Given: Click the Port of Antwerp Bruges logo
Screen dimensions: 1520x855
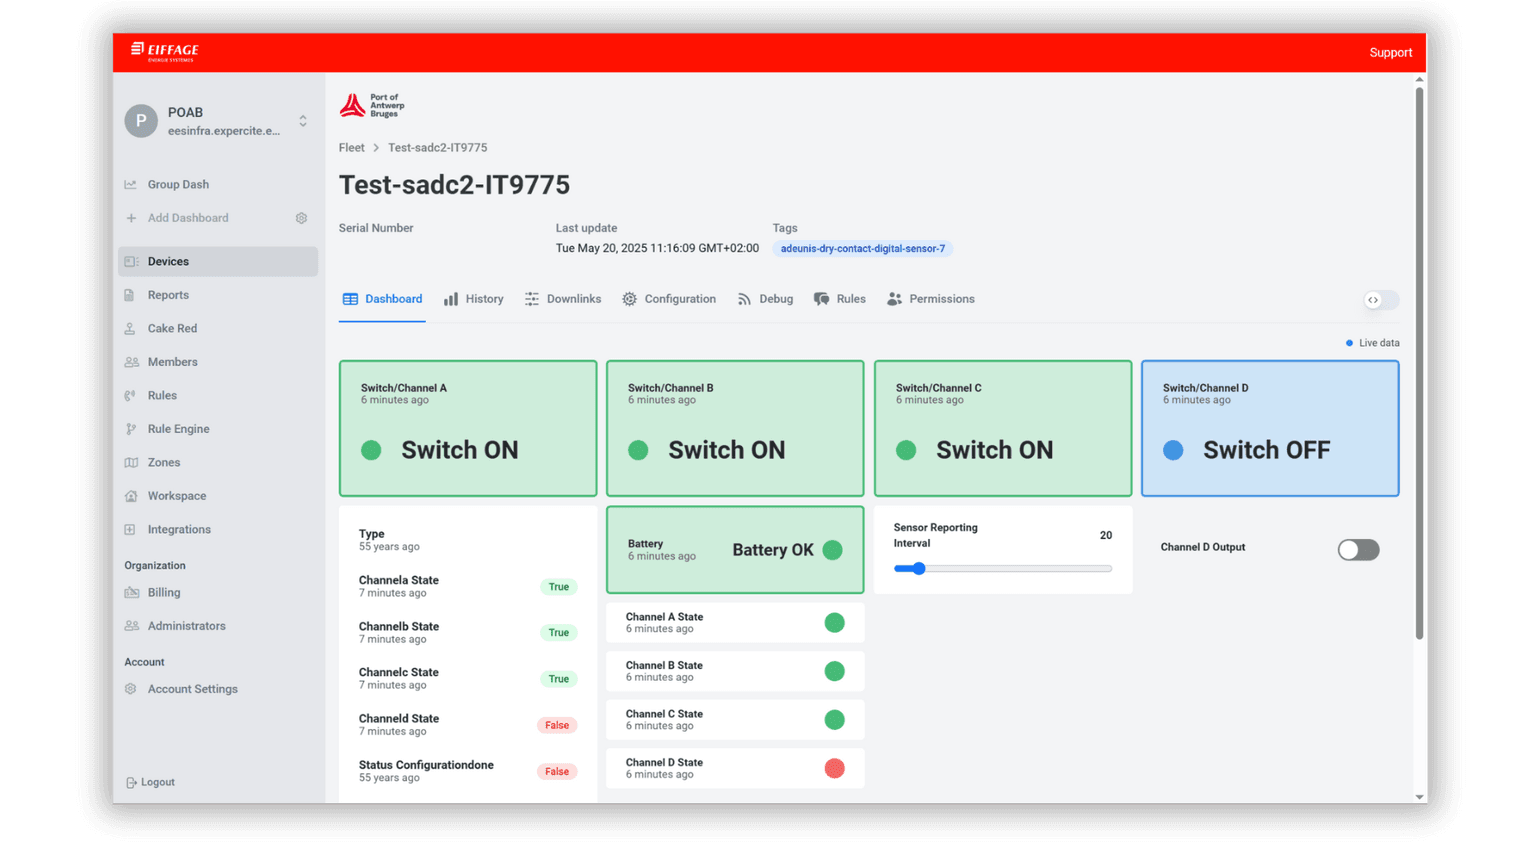Looking at the screenshot, I should 372,105.
